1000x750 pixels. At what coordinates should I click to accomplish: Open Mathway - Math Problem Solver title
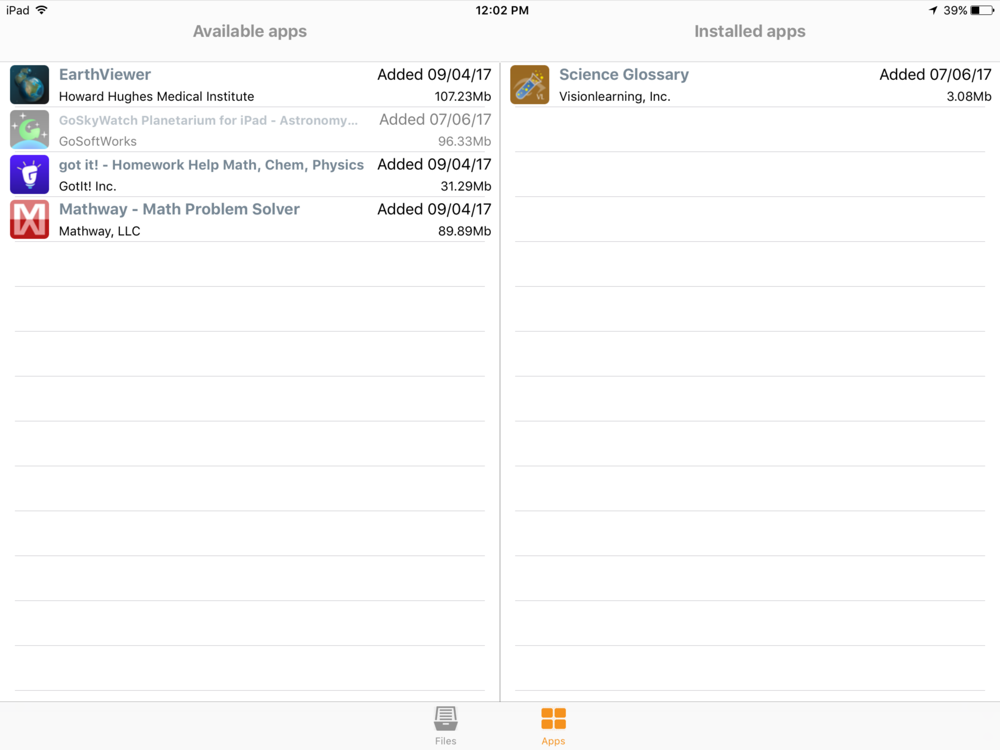[179, 209]
